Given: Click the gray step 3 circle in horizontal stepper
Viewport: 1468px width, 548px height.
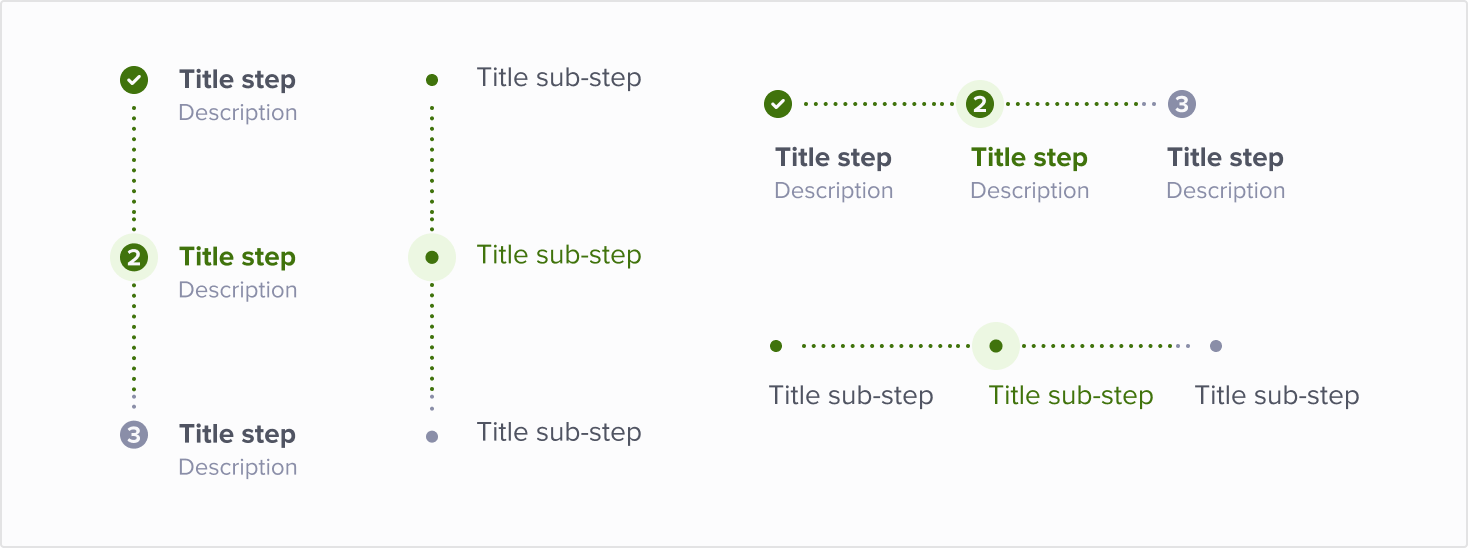Looking at the screenshot, I should click(x=1182, y=103).
